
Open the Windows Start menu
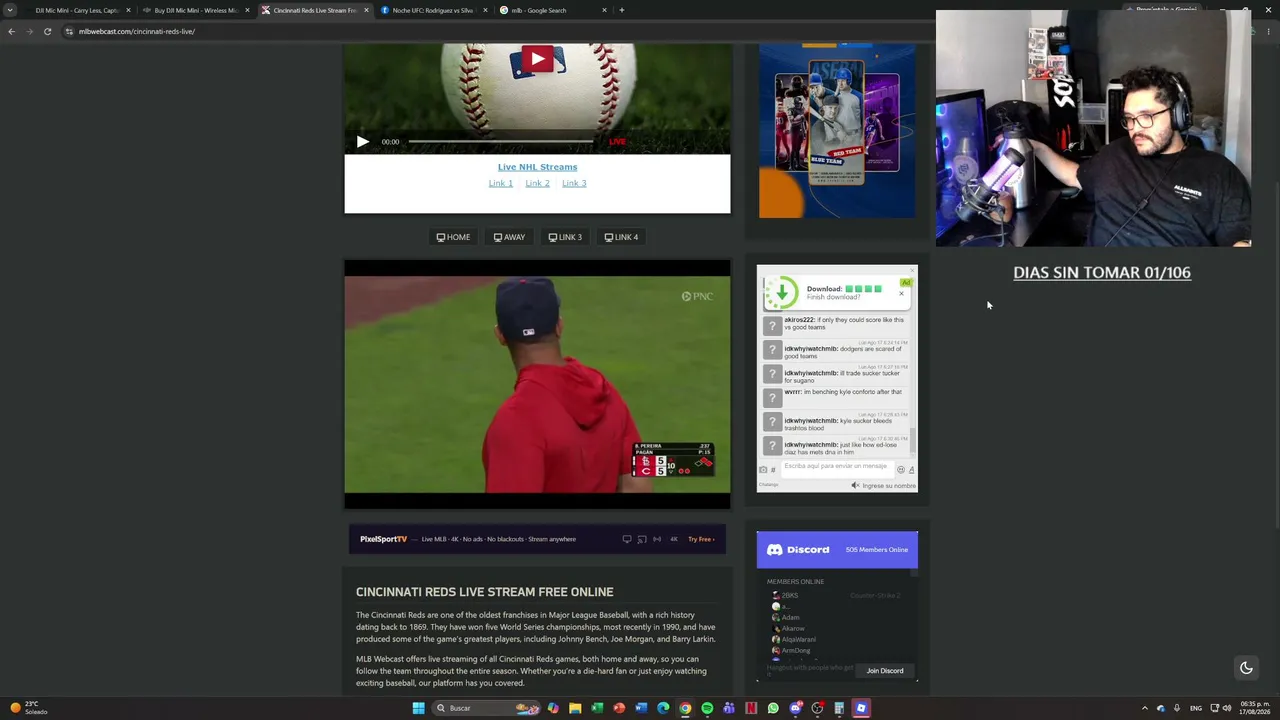[x=418, y=708]
